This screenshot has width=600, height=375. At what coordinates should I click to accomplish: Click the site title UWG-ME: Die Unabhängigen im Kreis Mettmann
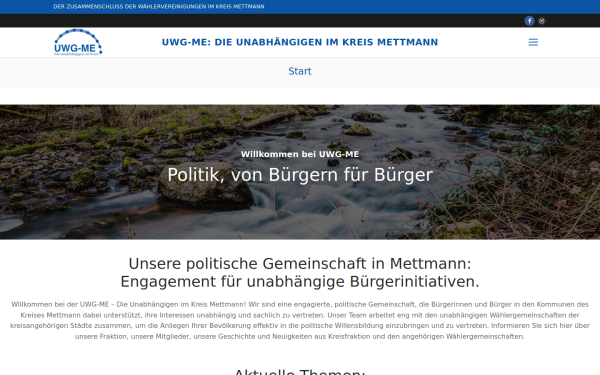pyautogui.click(x=300, y=42)
